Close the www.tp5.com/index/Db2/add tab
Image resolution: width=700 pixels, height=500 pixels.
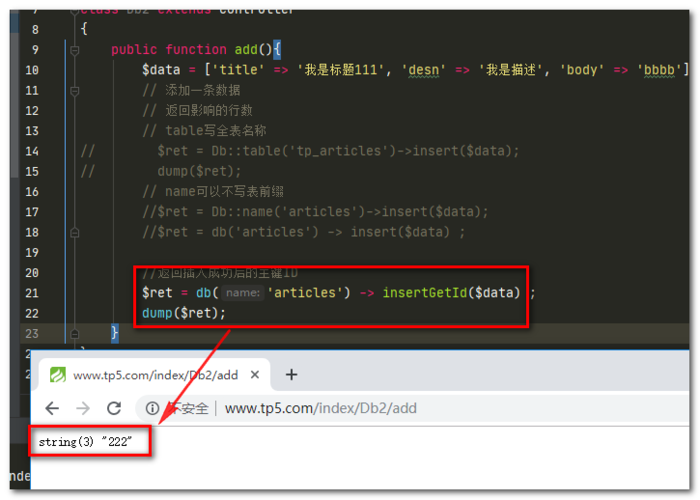[255, 375]
